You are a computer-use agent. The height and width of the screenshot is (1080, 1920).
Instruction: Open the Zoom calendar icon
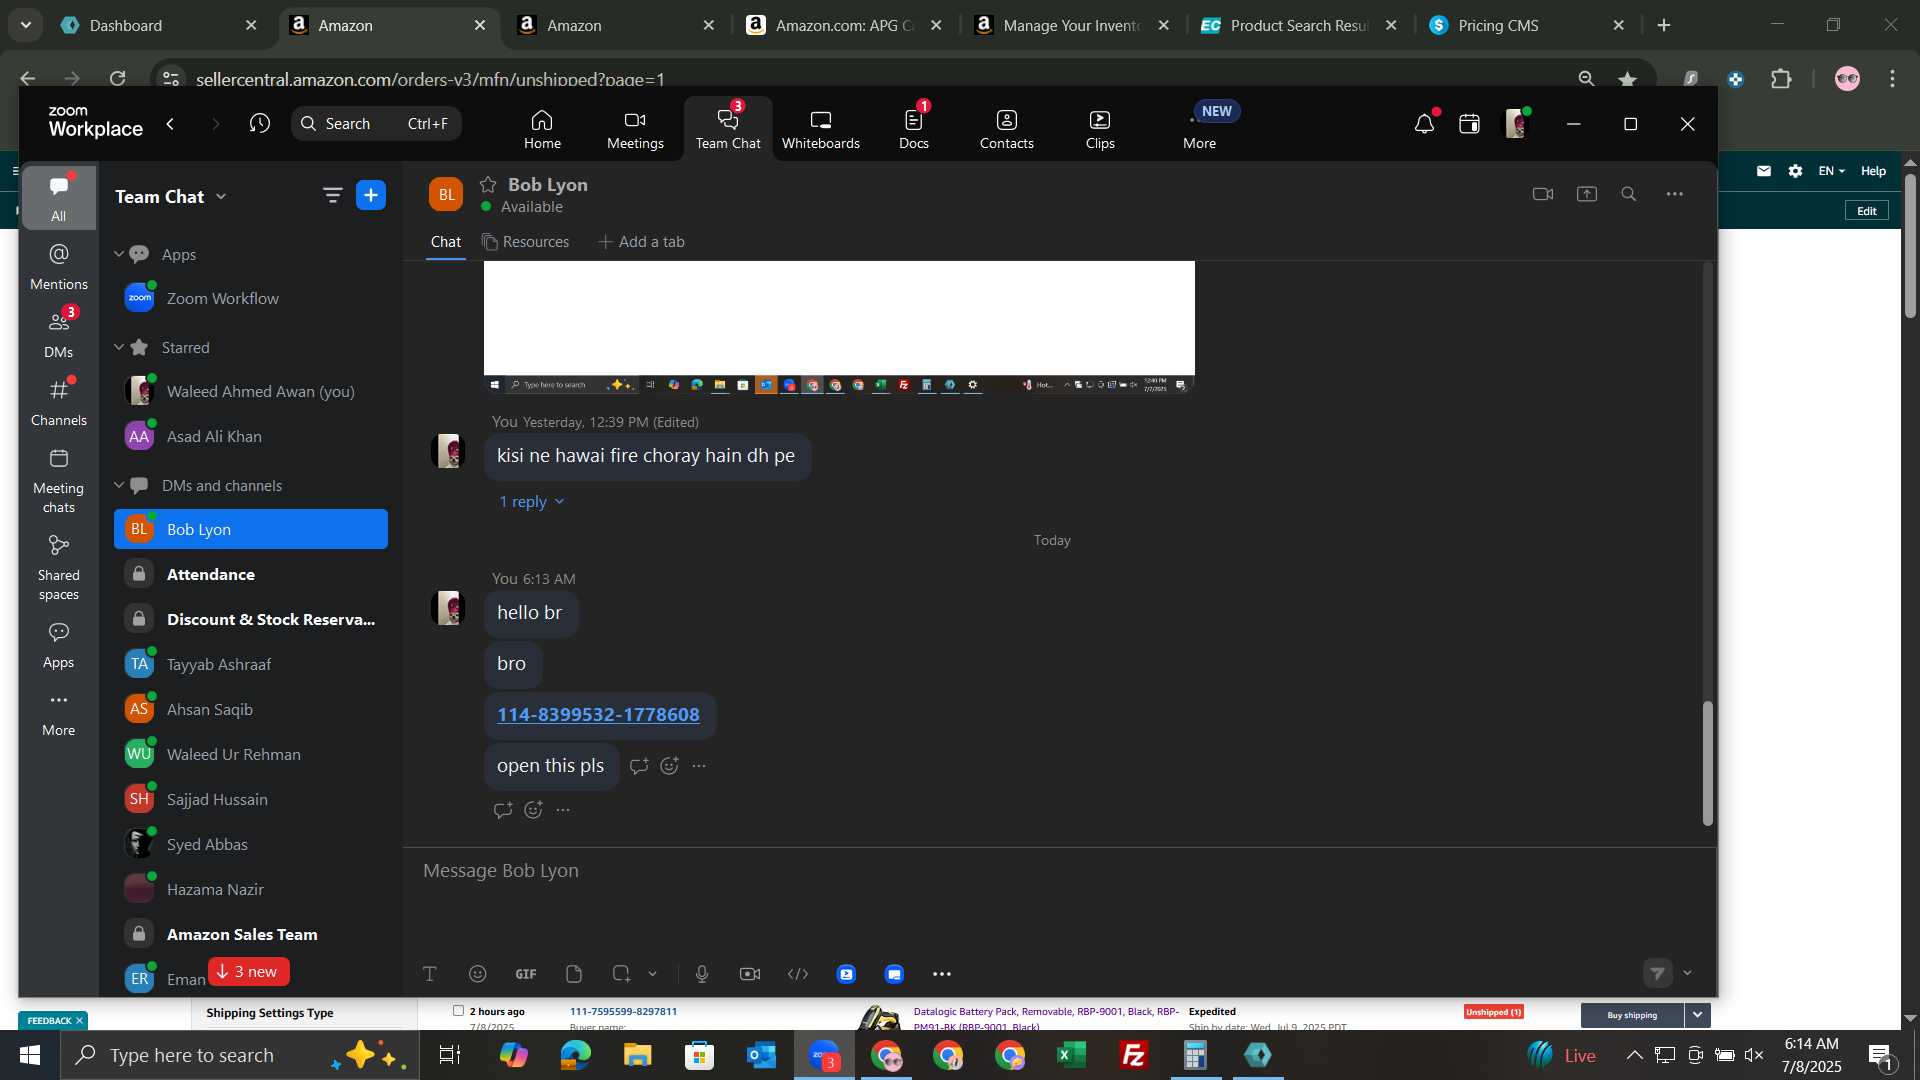tap(1469, 124)
